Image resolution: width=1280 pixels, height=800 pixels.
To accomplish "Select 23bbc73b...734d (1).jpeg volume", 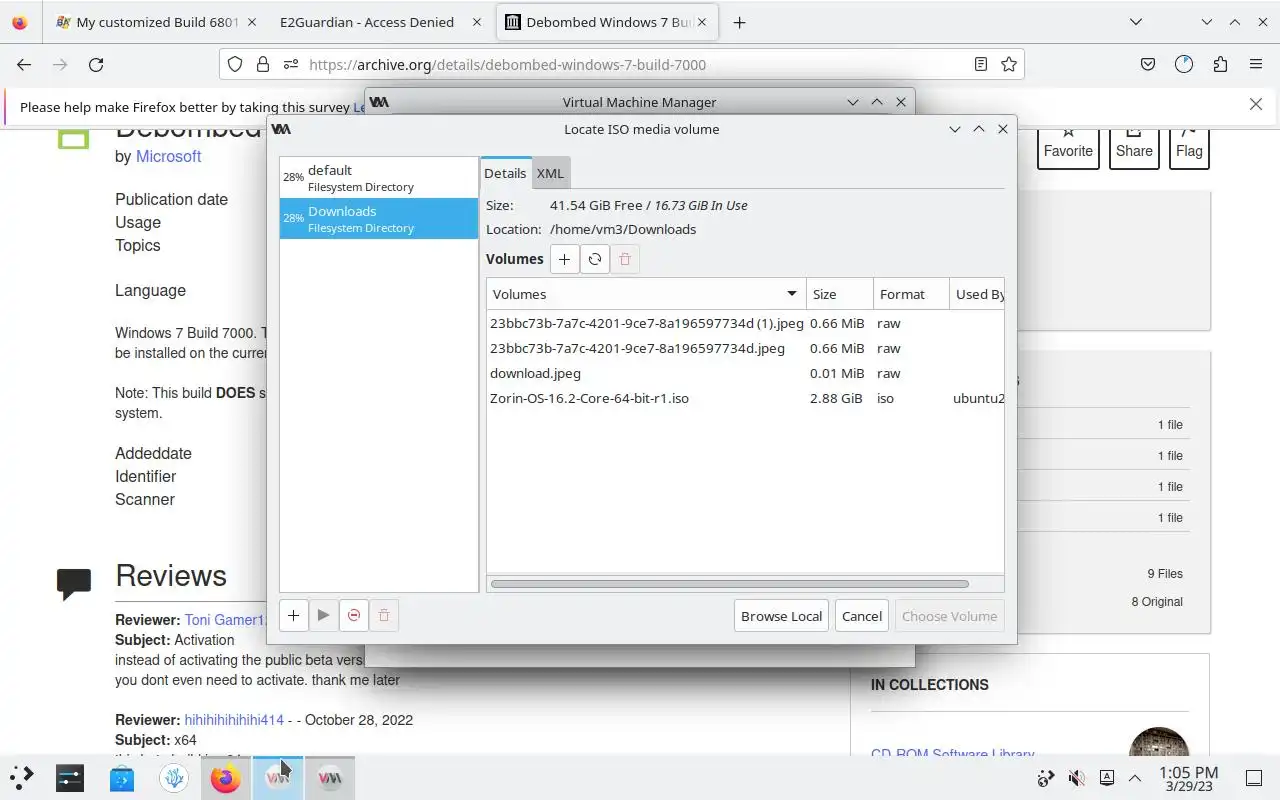I will (x=745, y=323).
